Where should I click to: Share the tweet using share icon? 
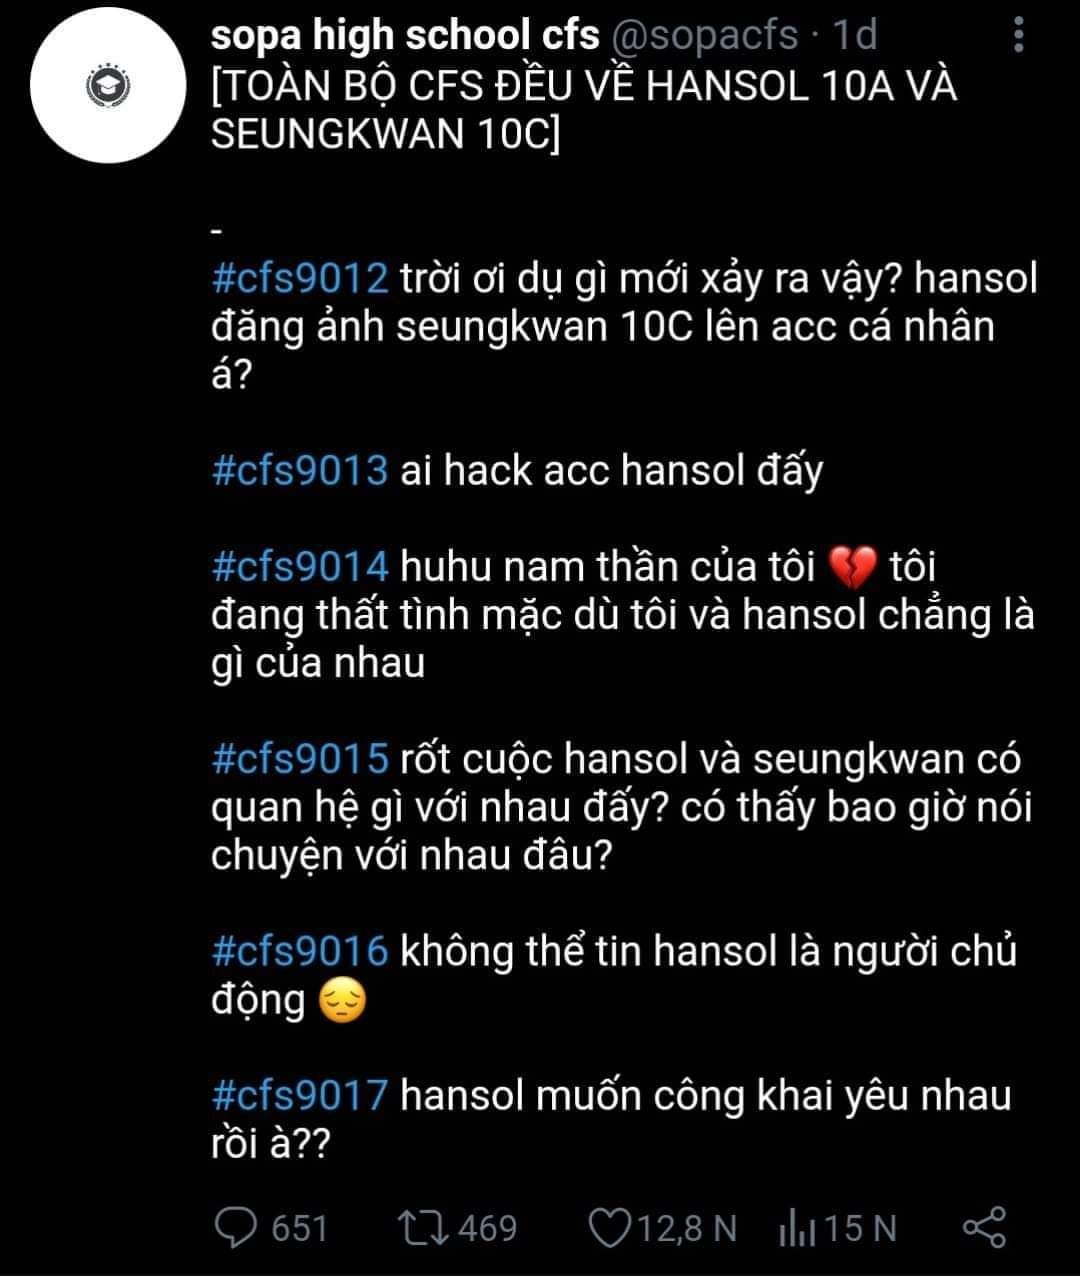(984, 1228)
